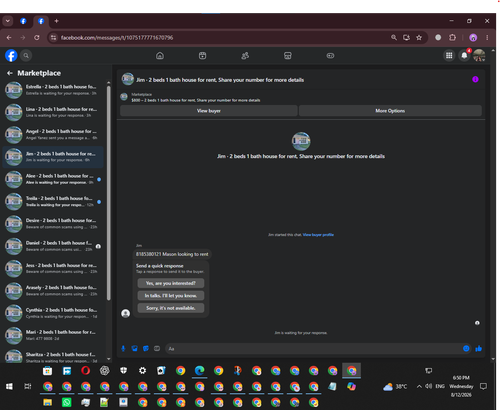Send quick response 'Yes, are you interested?'
Viewport: 500px width, 410px height.
click(x=171, y=283)
